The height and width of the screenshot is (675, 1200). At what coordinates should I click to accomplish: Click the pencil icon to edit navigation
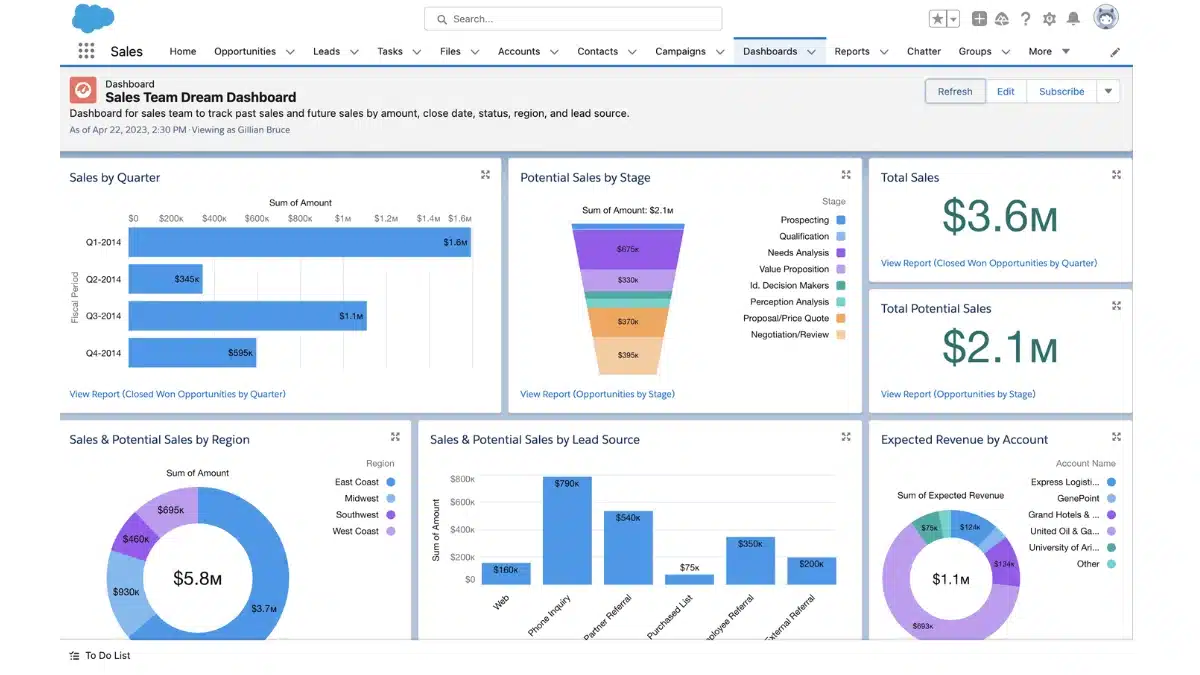click(1115, 52)
